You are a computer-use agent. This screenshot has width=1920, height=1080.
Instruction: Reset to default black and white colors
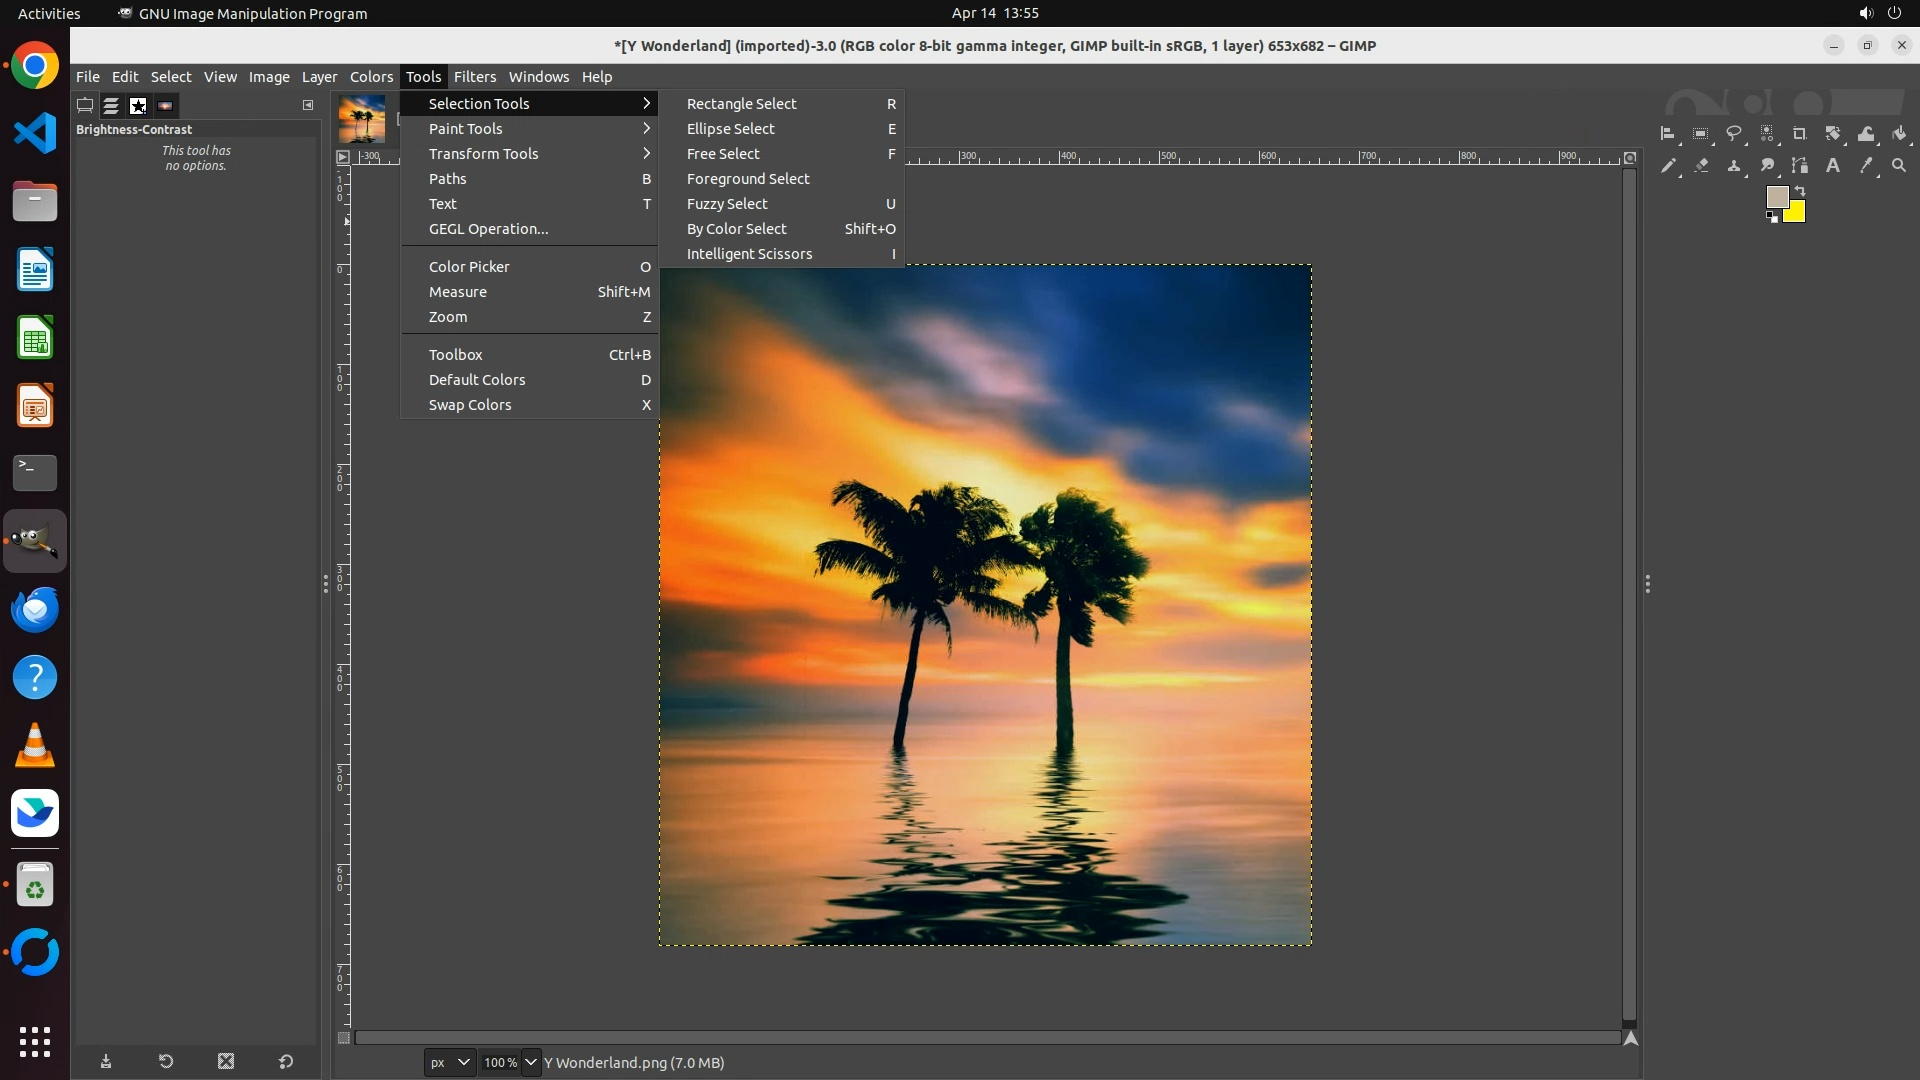[x=1772, y=217]
